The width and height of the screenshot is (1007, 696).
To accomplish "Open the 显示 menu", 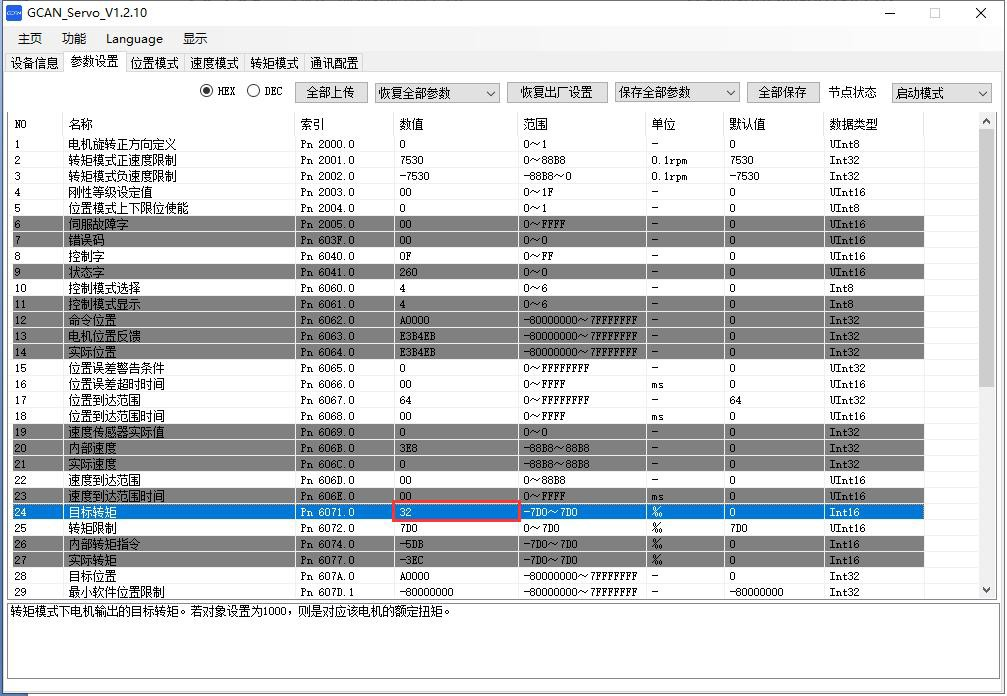I will click(x=195, y=38).
